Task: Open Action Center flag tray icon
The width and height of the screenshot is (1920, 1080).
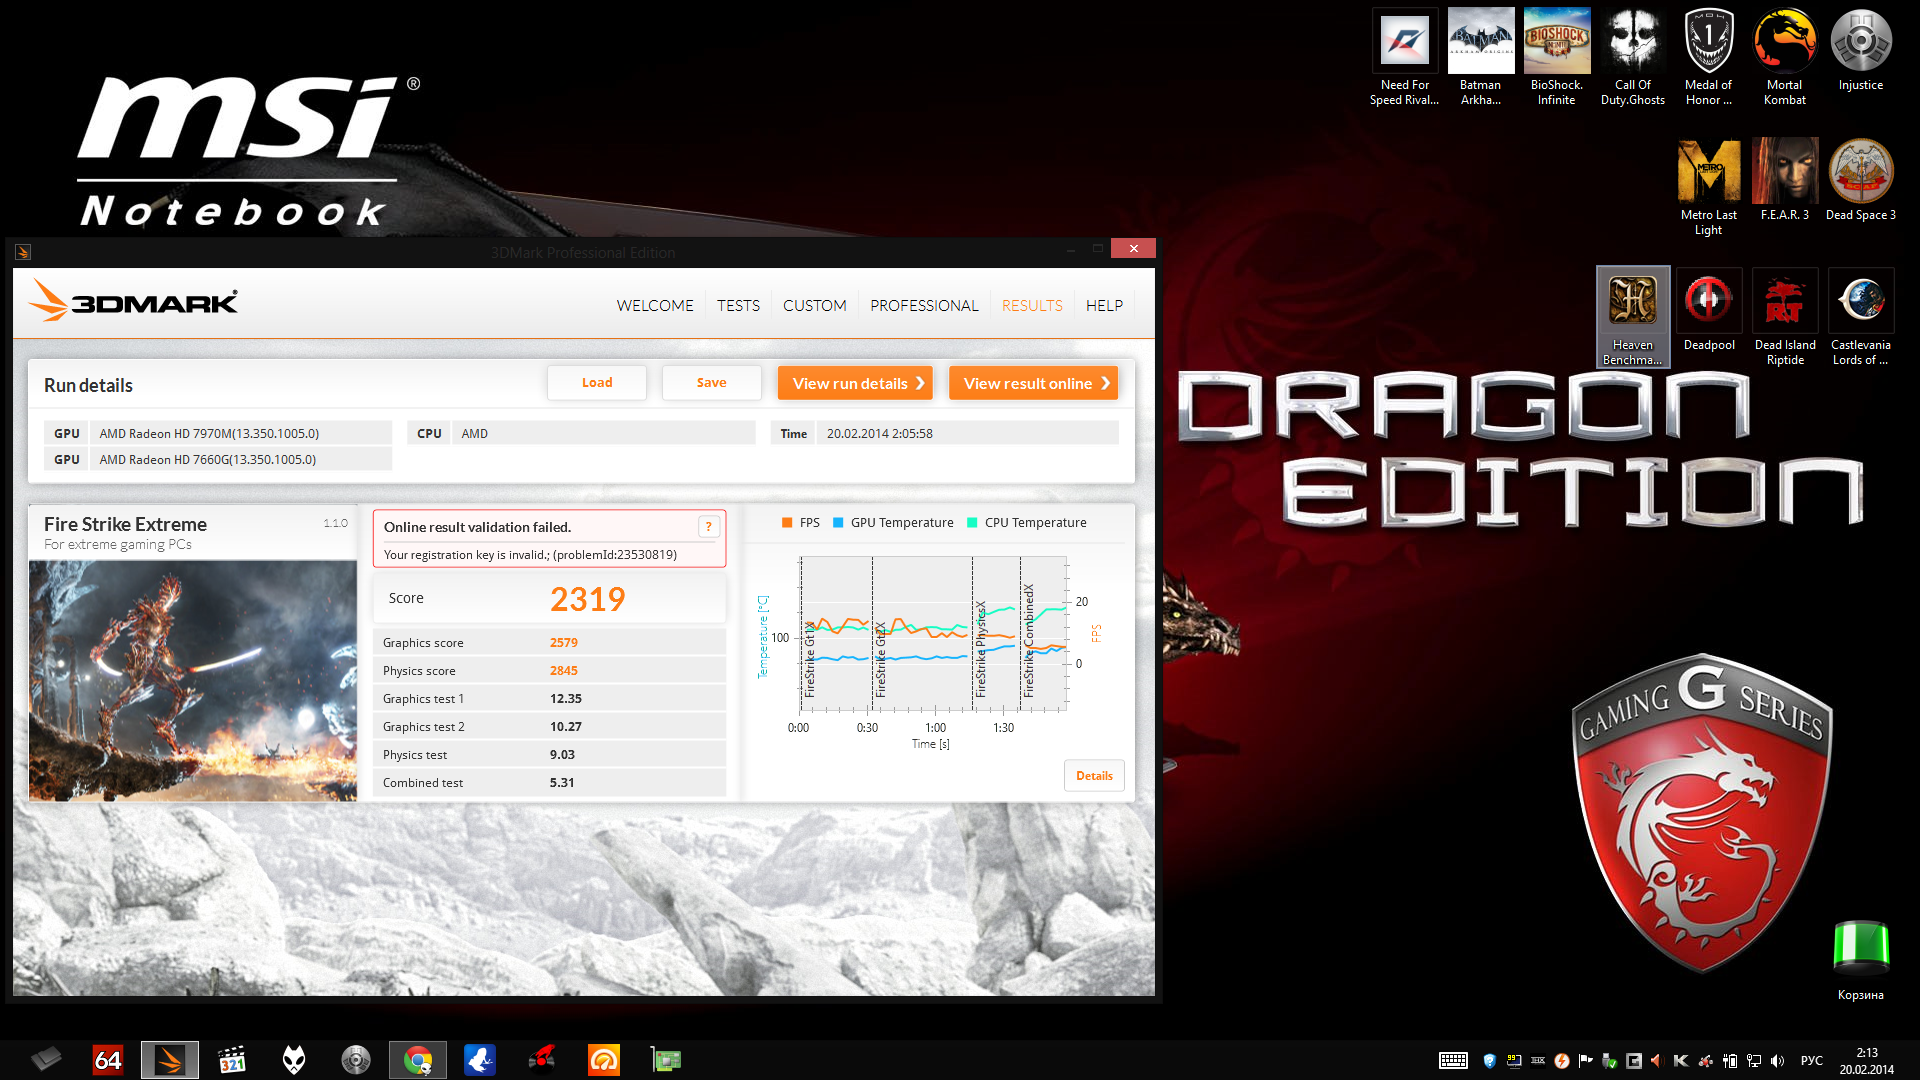Action: (x=1586, y=1061)
